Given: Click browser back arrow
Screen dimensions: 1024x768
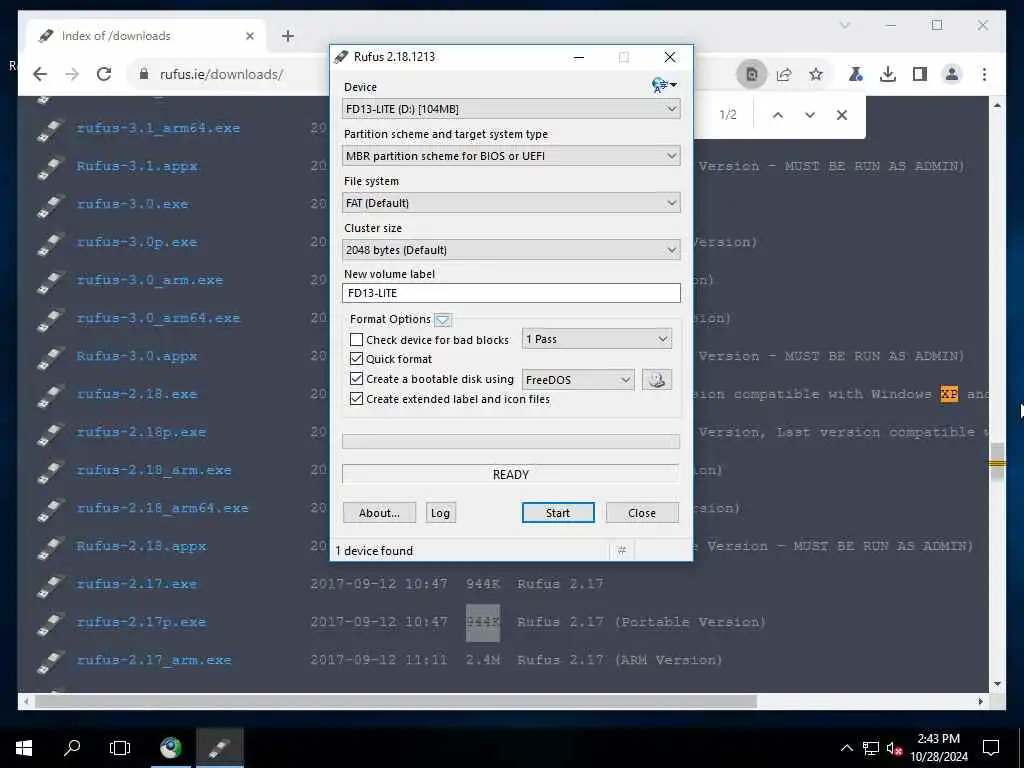Looking at the screenshot, I should point(40,74).
